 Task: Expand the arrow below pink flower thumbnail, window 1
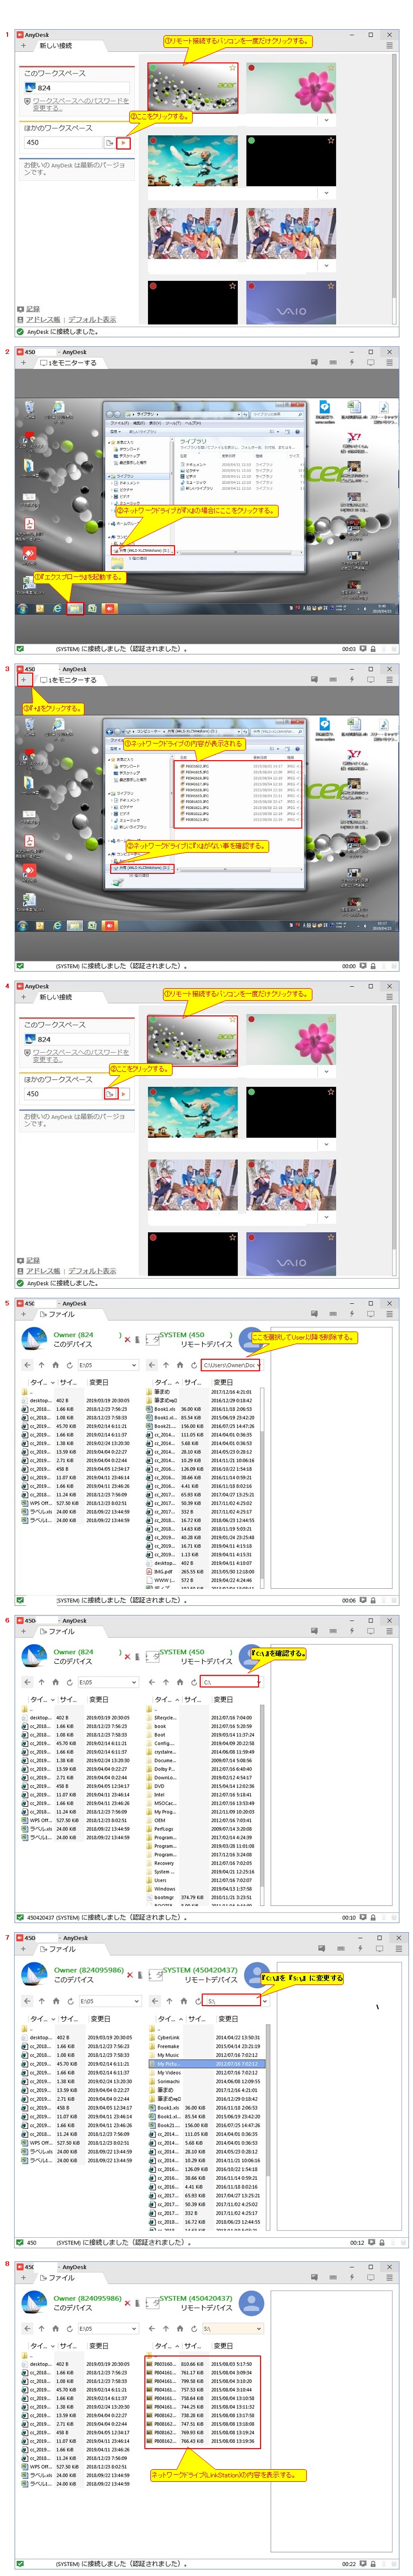pyautogui.click(x=326, y=121)
